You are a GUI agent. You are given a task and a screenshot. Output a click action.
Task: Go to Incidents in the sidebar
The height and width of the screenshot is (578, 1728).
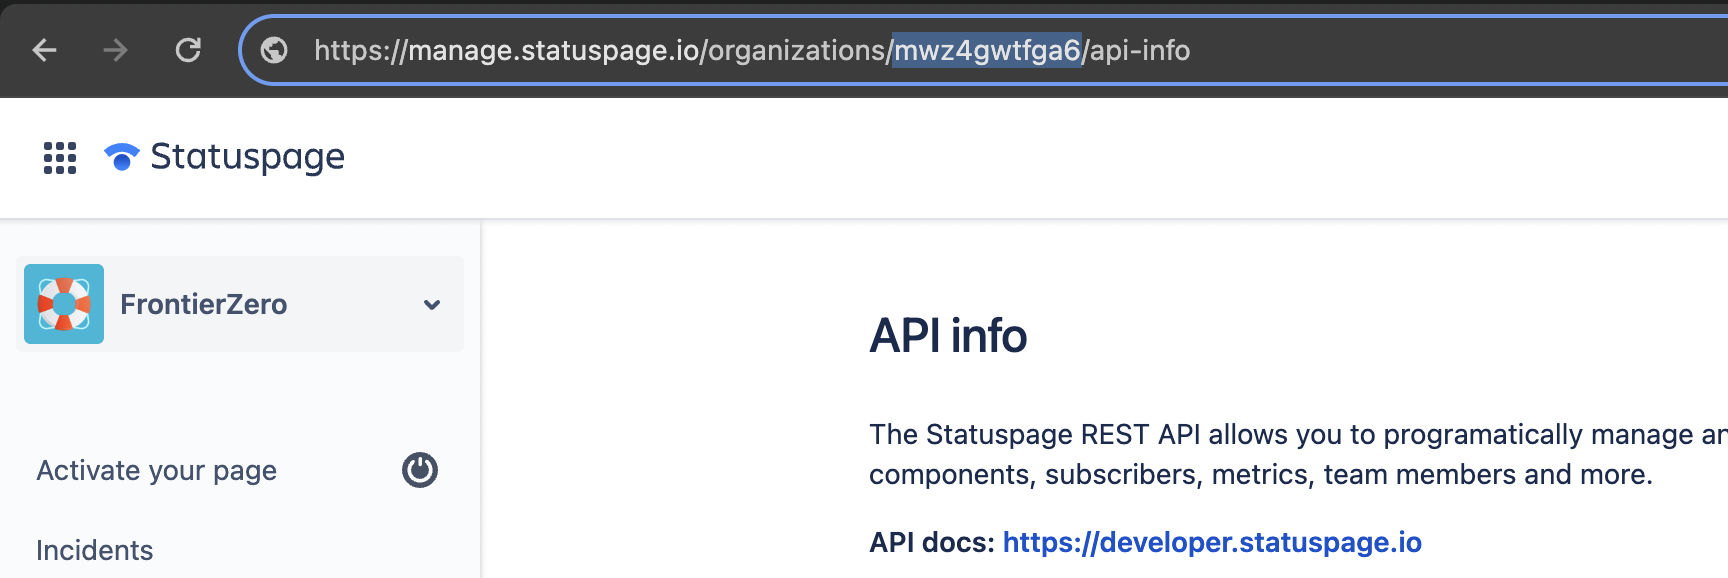pyautogui.click(x=95, y=550)
